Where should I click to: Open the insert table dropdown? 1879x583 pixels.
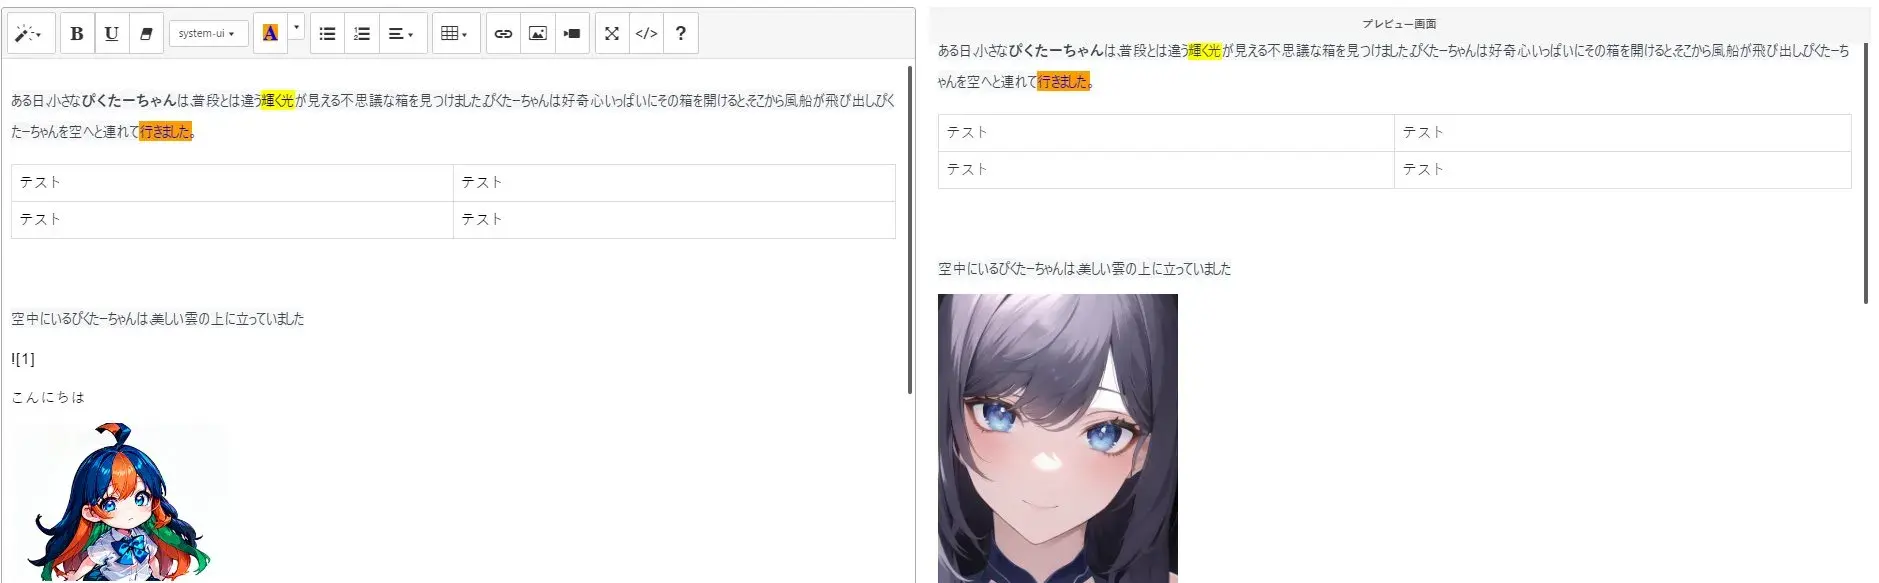pyautogui.click(x=455, y=33)
